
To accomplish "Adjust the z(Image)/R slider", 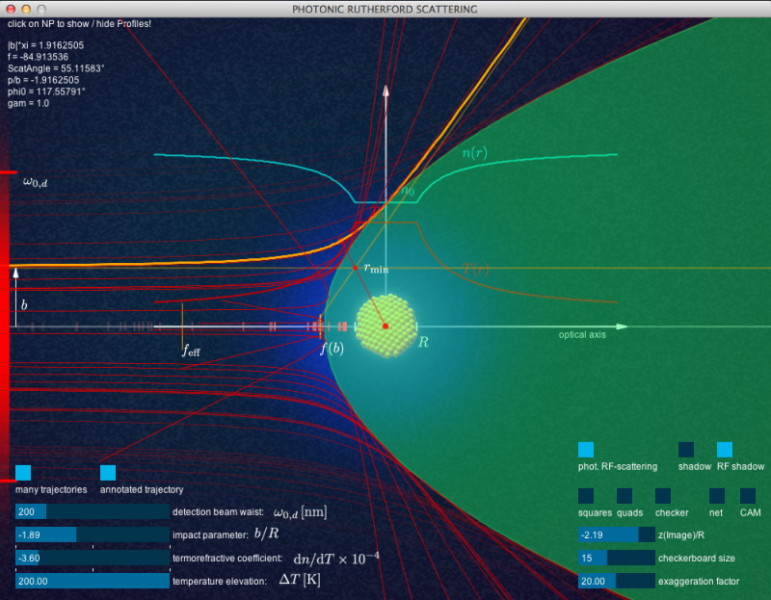I will 616,535.
